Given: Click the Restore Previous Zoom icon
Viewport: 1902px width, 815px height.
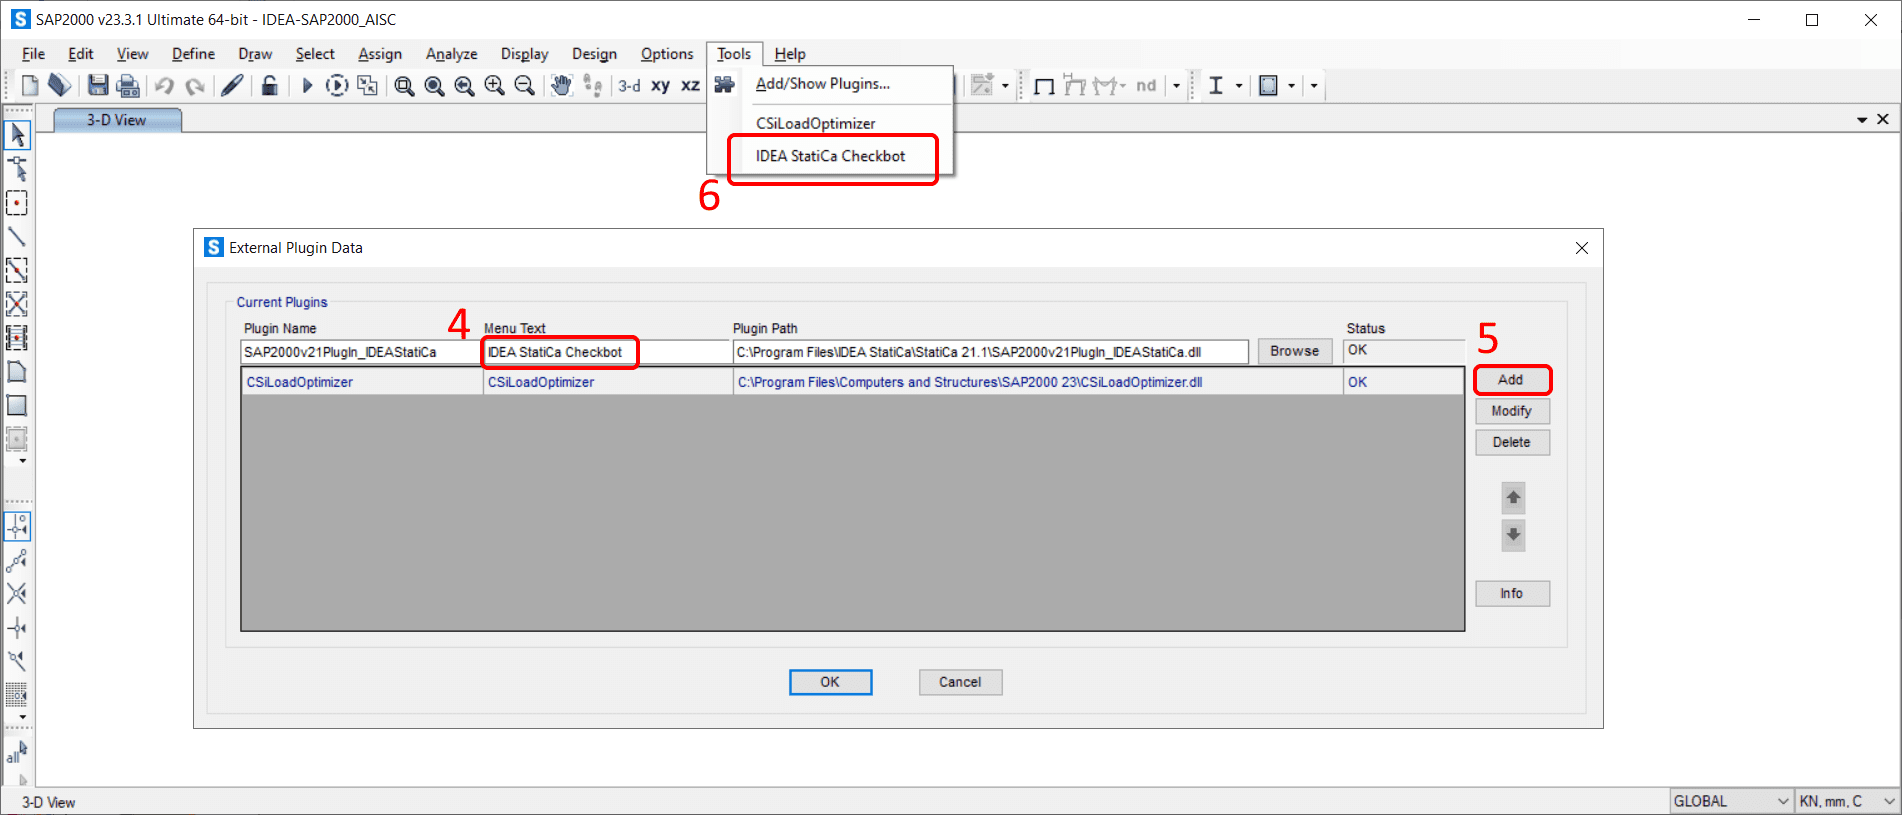Looking at the screenshot, I should (464, 86).
